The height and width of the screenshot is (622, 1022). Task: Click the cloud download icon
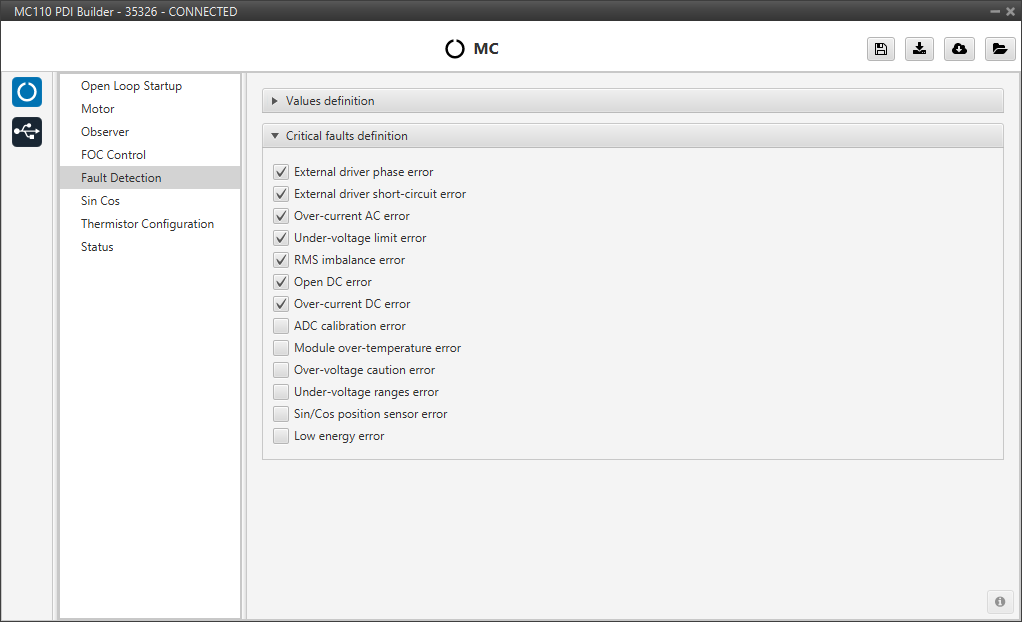(x=959, y=49)
